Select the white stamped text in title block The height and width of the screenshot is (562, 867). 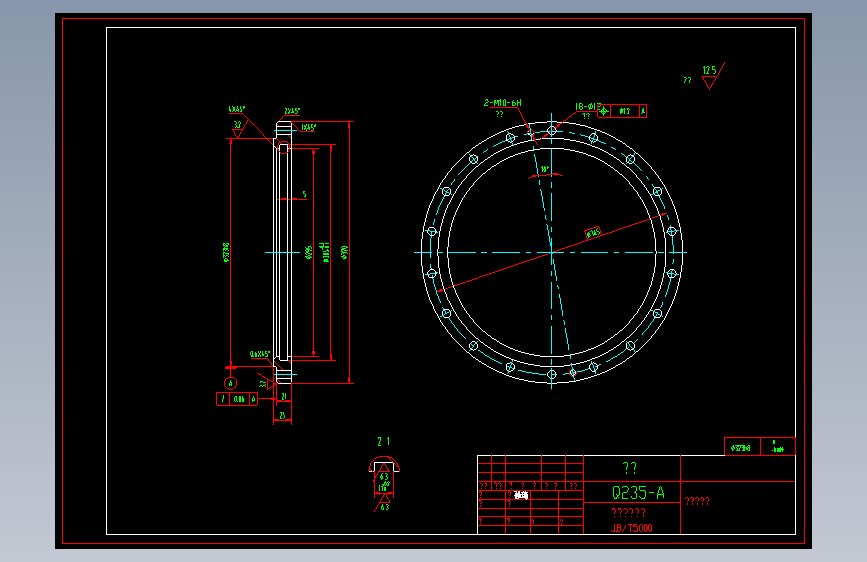[521, 496]
